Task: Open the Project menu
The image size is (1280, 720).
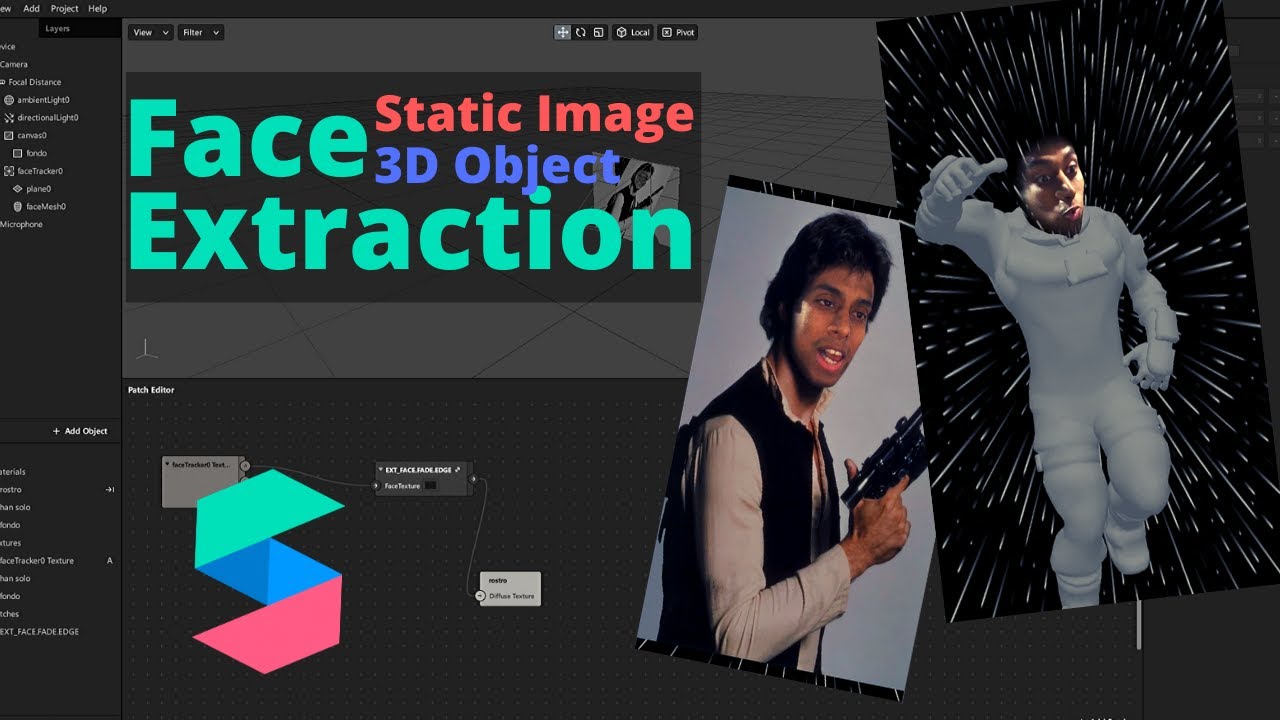Action: 64,8
